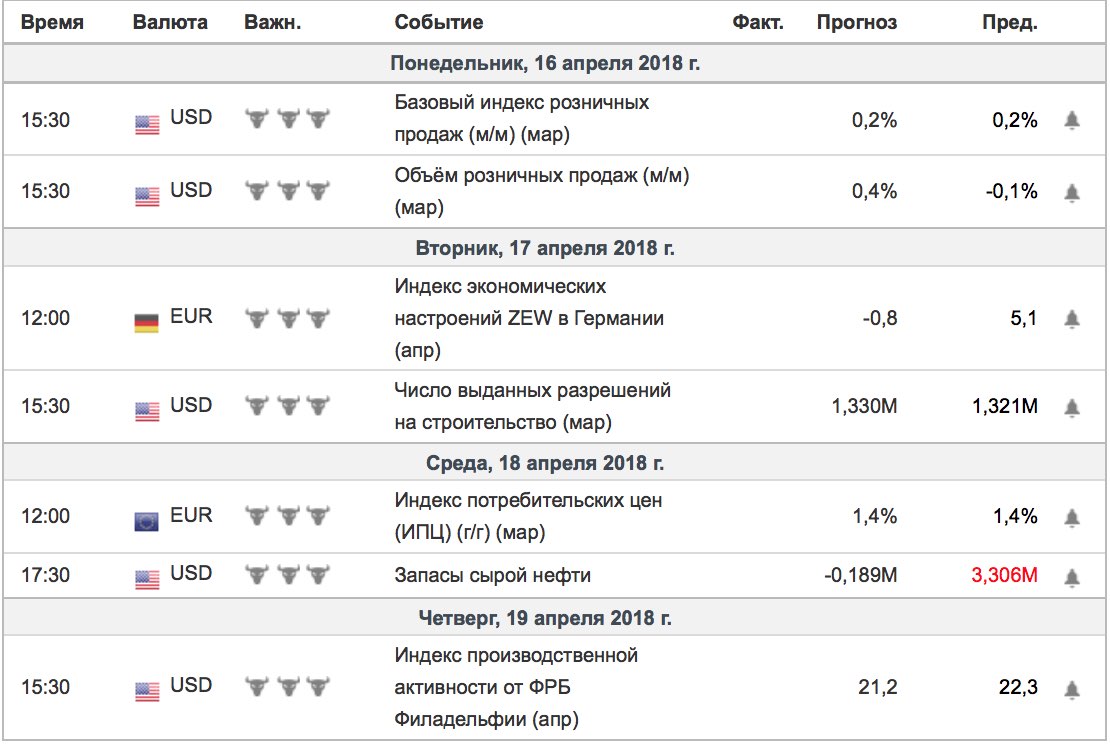The height and width of the screenshot is (744, 1110).
Task: Click the bell icon for the ZEW Германии row
Action: coord(1072,319)
